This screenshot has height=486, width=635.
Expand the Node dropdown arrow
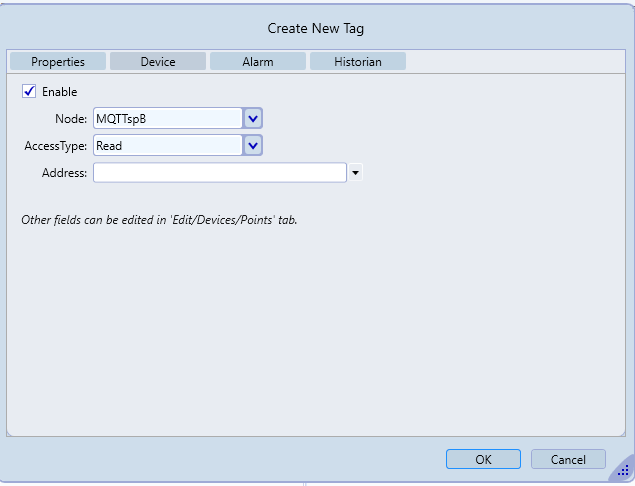pos(253,119)
